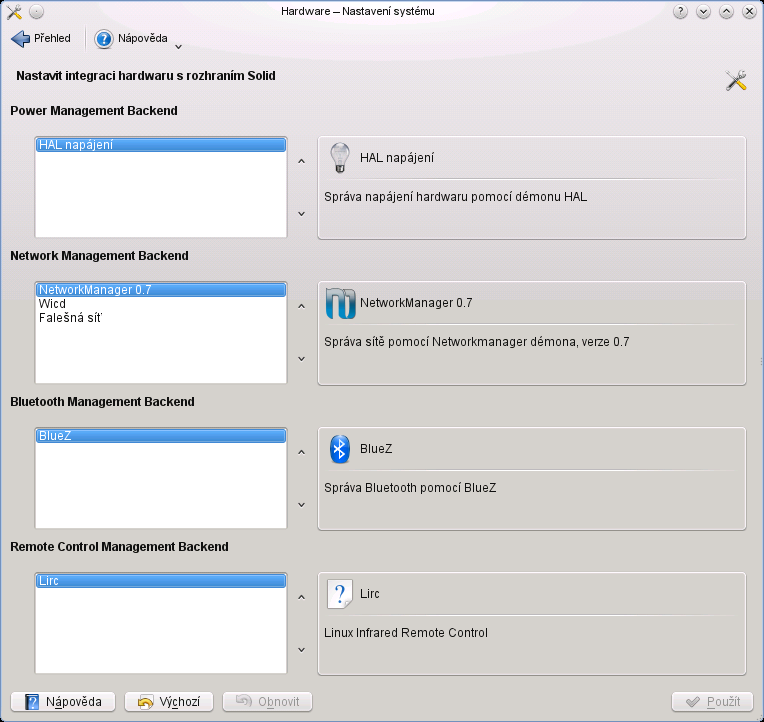Click the tools icon in the title bar

[x=14, y=12]
